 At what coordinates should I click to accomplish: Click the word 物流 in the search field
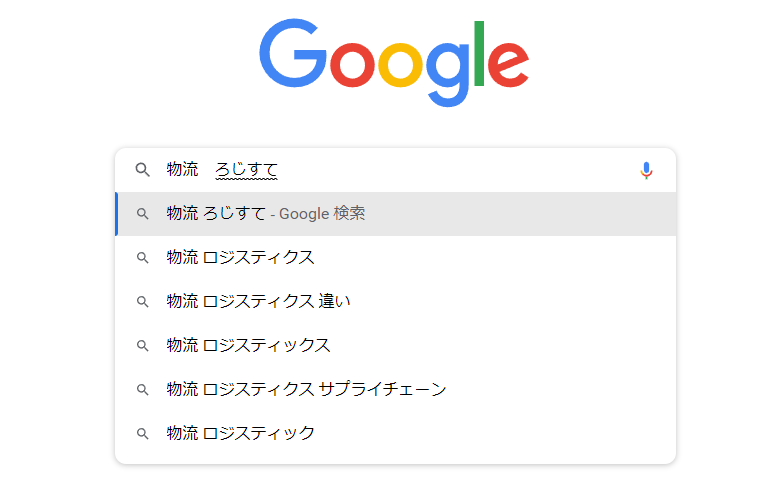(x=182, y=170)
